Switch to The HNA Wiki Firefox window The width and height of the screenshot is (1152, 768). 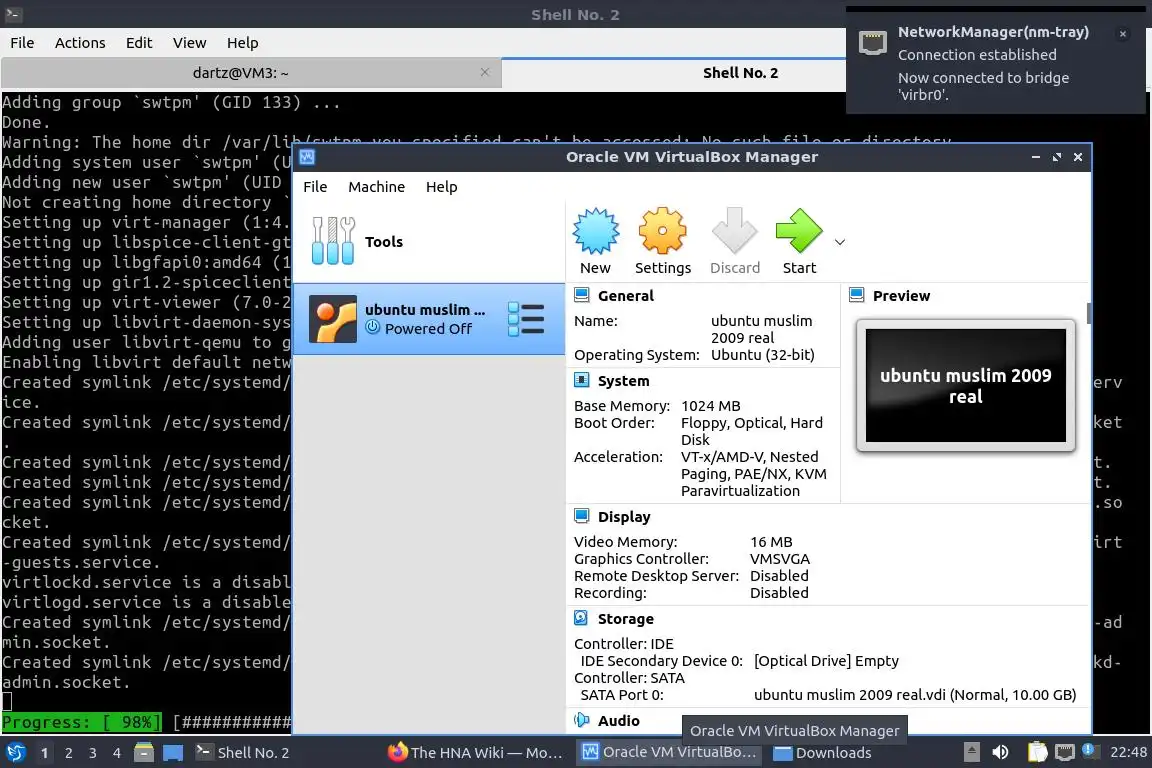tap(475, 753)
